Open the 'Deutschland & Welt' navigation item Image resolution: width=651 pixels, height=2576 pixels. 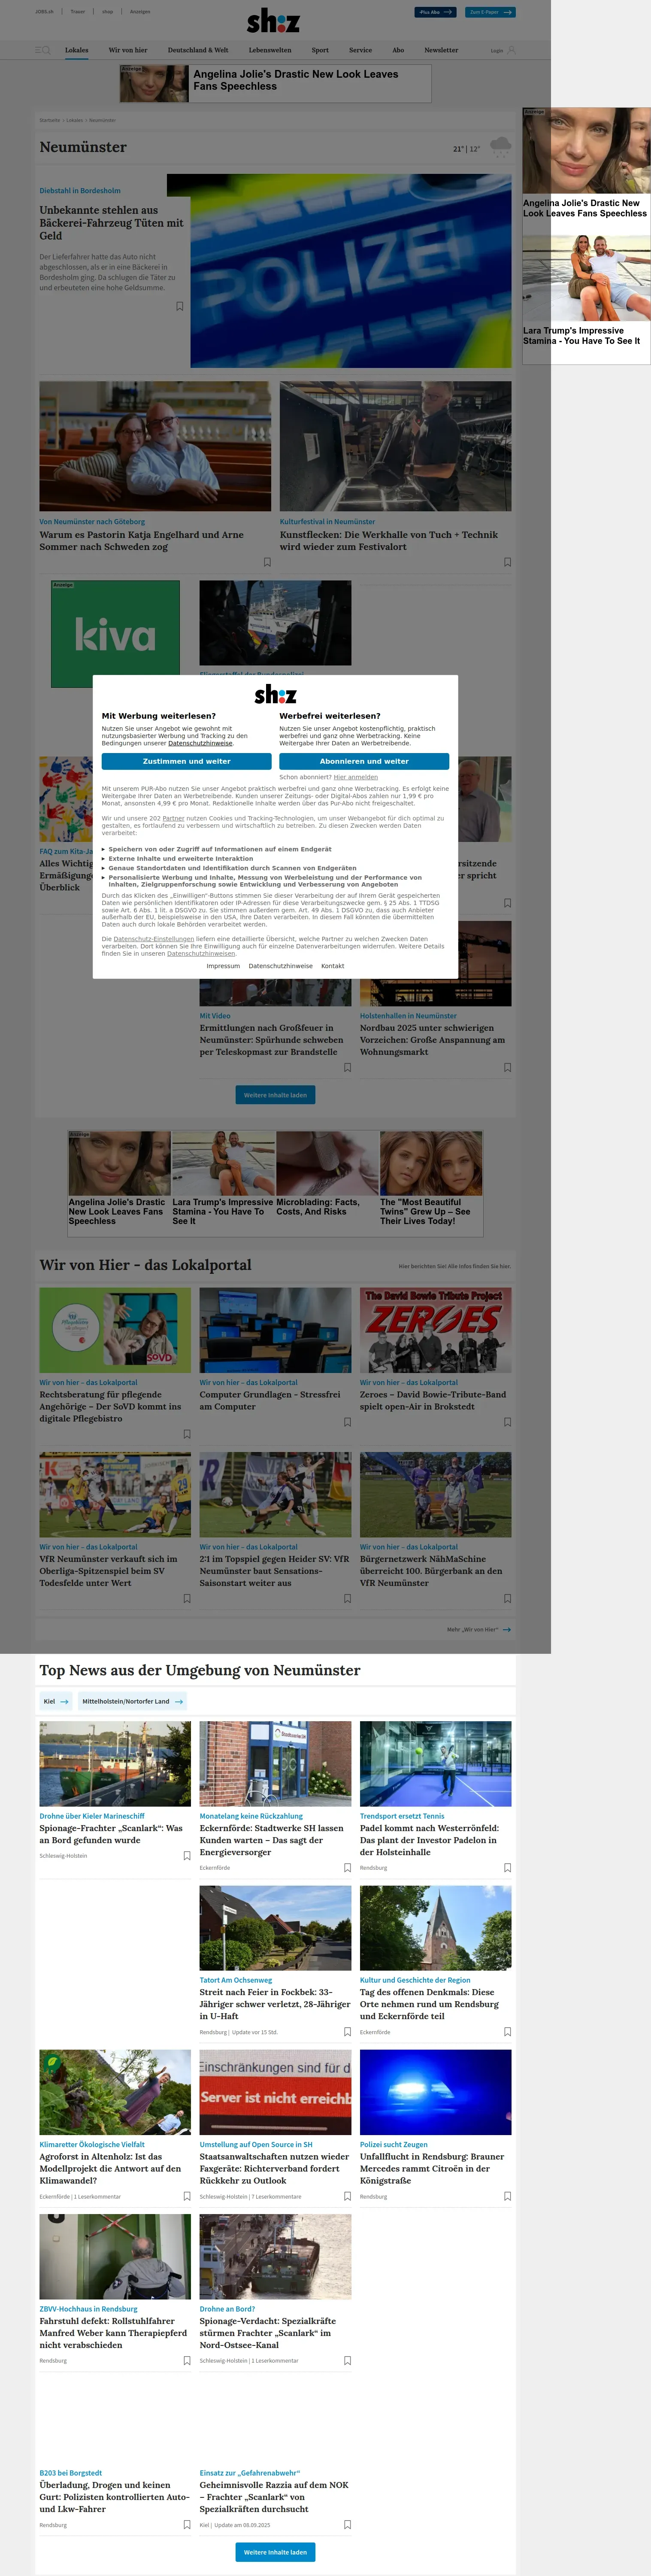coord(198,50)
